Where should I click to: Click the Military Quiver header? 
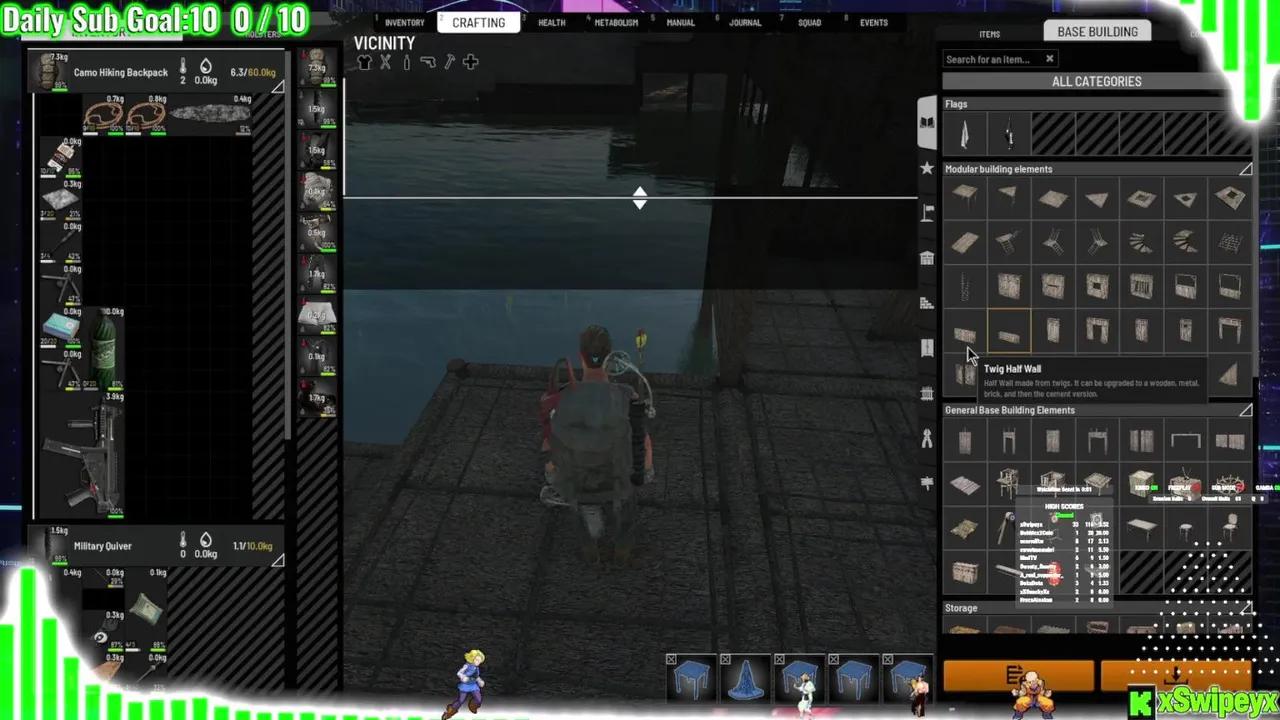156,546
